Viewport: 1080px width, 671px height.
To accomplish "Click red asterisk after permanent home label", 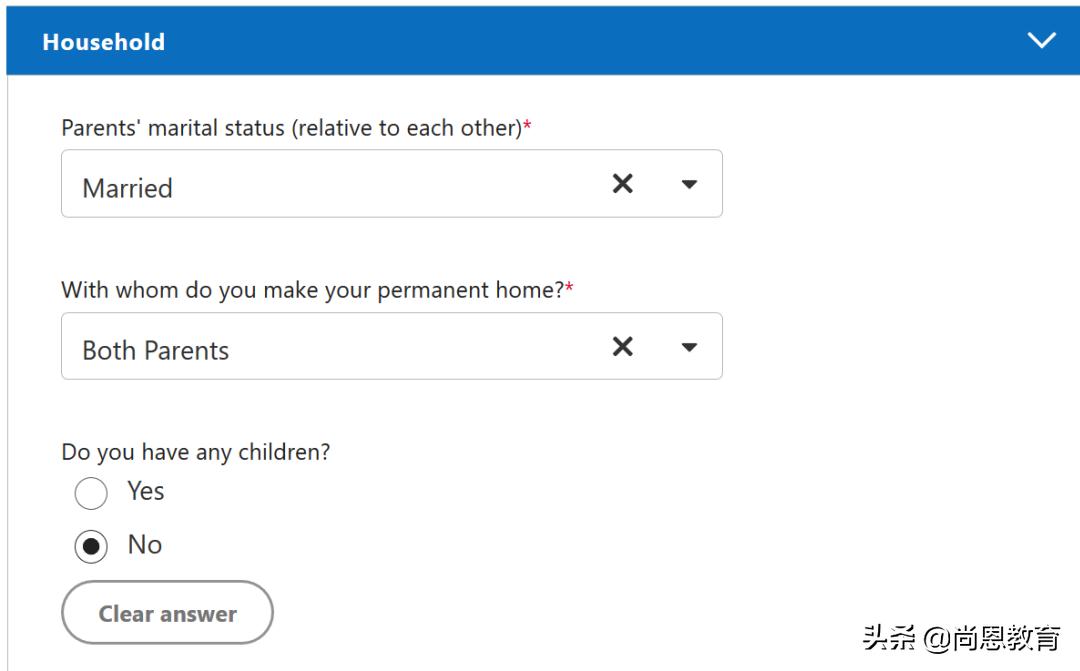I will [570, 289].
